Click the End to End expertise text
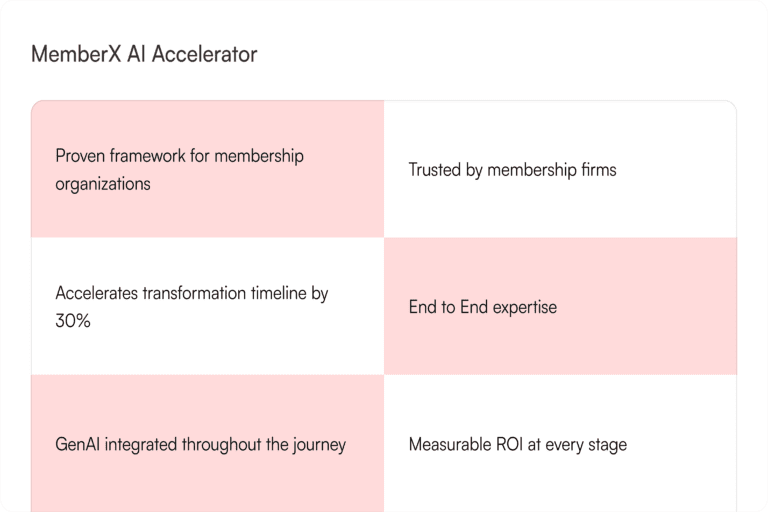The image size is (768, 512). (482, 307)
